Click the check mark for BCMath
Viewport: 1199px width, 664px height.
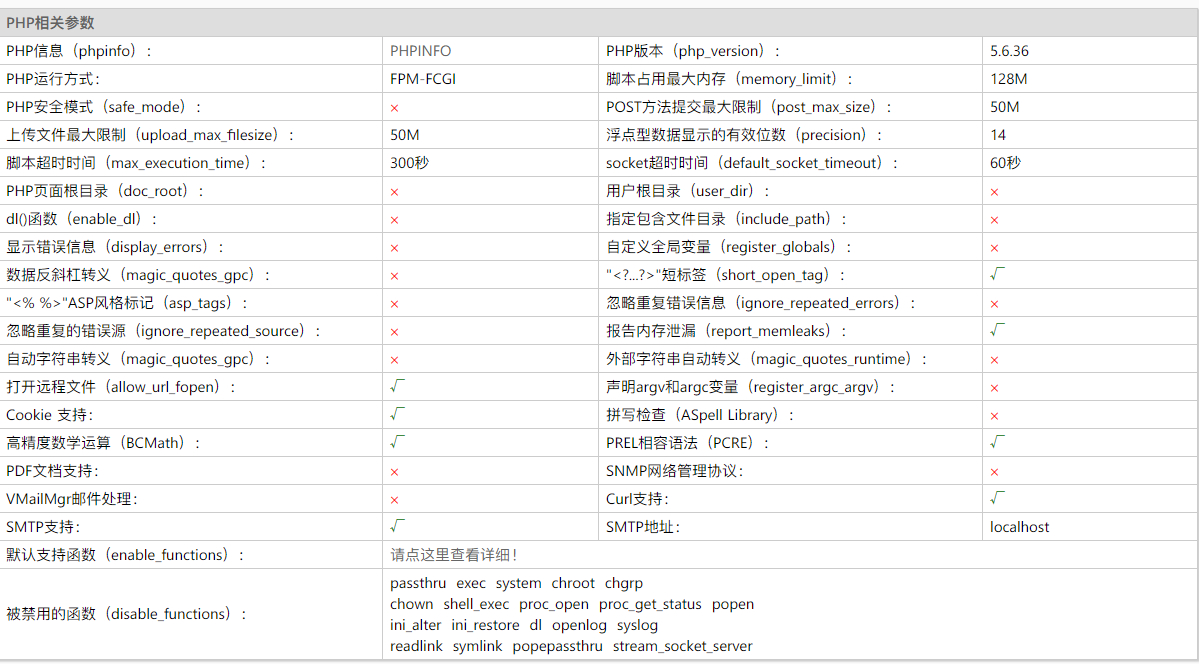click(x=397, y=442)
